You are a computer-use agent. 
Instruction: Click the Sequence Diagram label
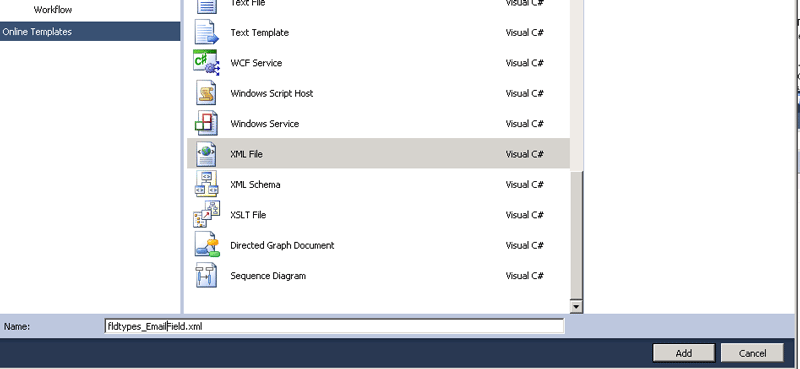tap(268, 276)
